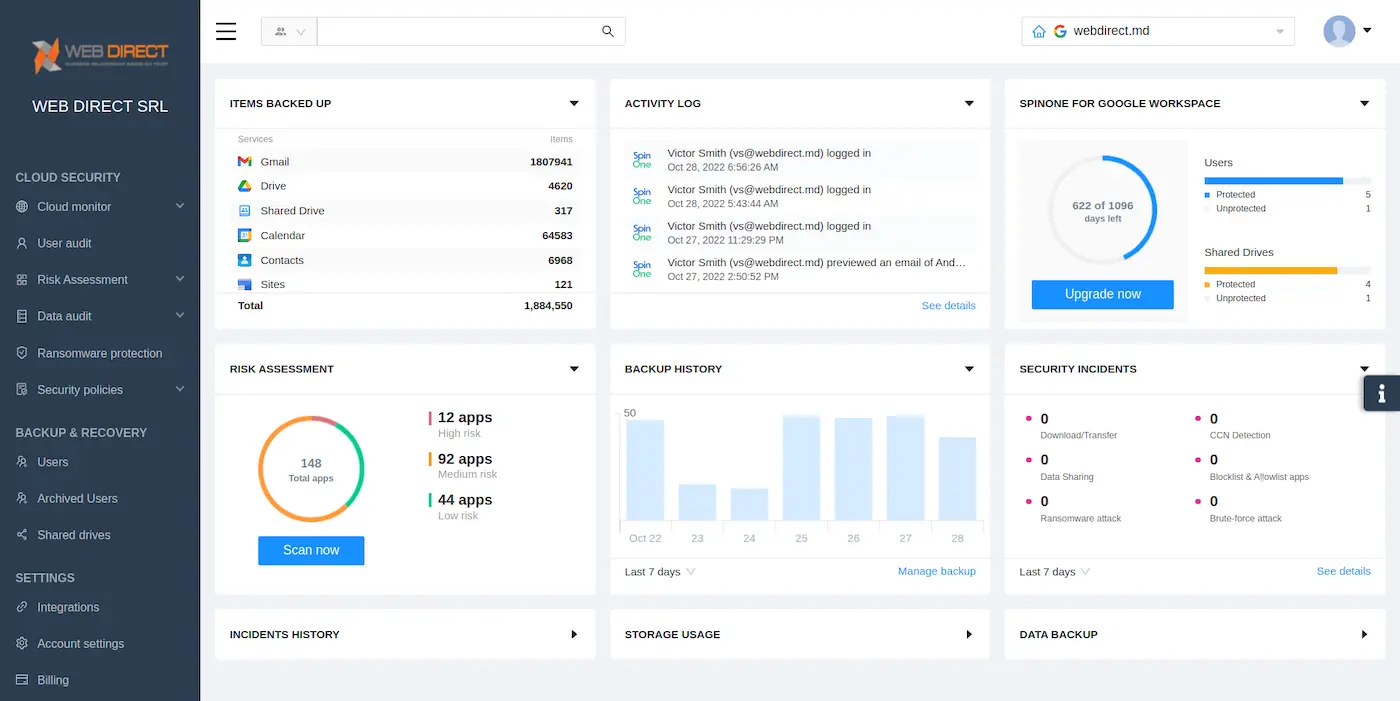This screenshot has width=1400, height=701.
Task: Click the Shared Drive service icon
Action: [x=245, y=211]
